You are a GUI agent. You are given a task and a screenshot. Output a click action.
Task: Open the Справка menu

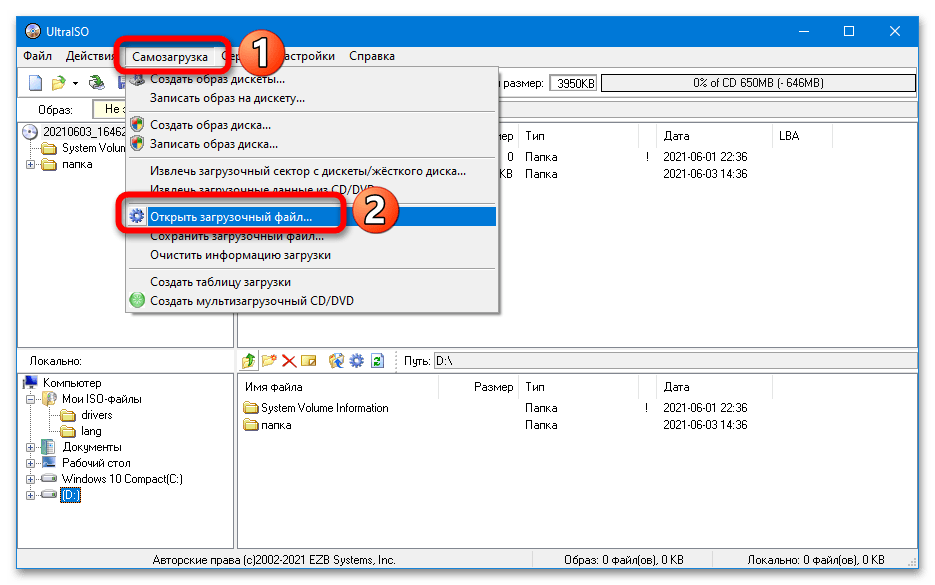[371, 56]
